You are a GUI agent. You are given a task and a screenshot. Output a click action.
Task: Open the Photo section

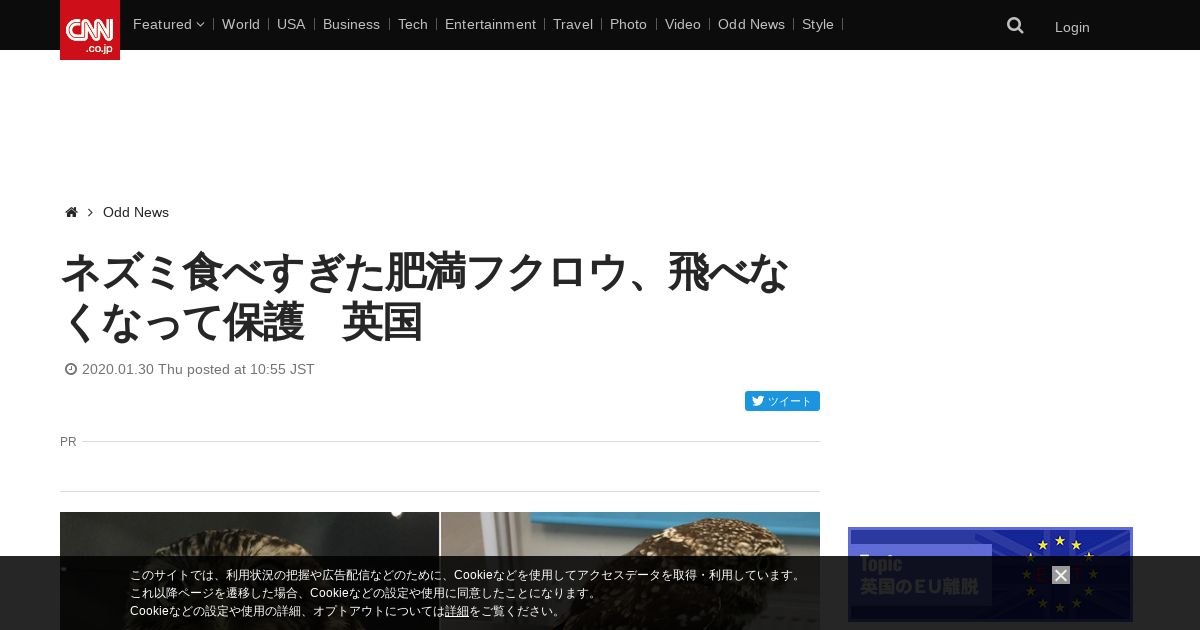[x=628, y=24]
